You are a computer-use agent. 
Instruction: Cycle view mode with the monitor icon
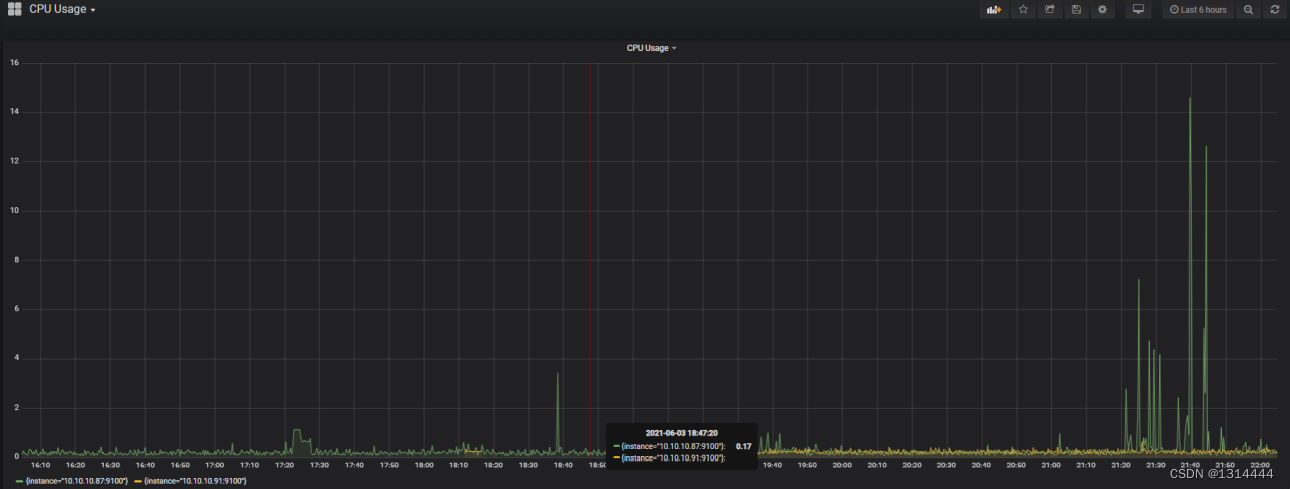pyautogui.click(x=1137, y=9)
